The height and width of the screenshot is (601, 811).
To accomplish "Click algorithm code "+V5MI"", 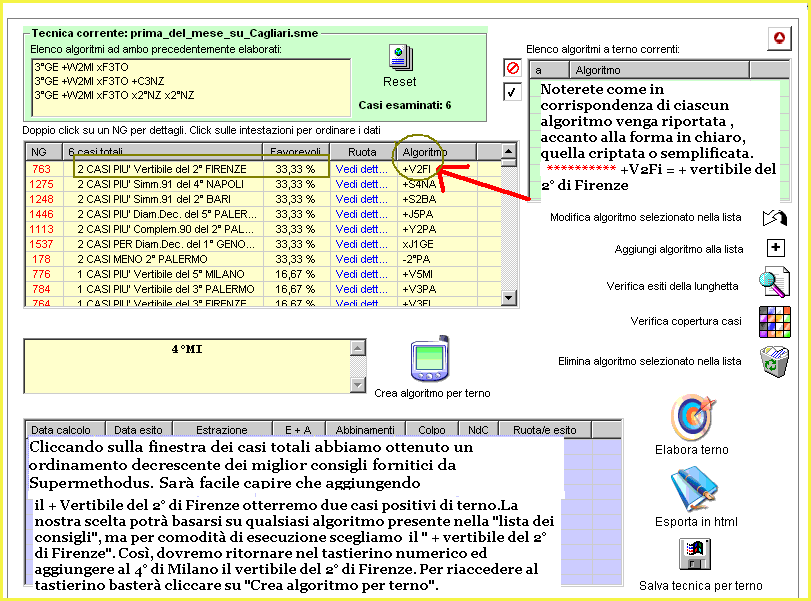I will (418, 274).
